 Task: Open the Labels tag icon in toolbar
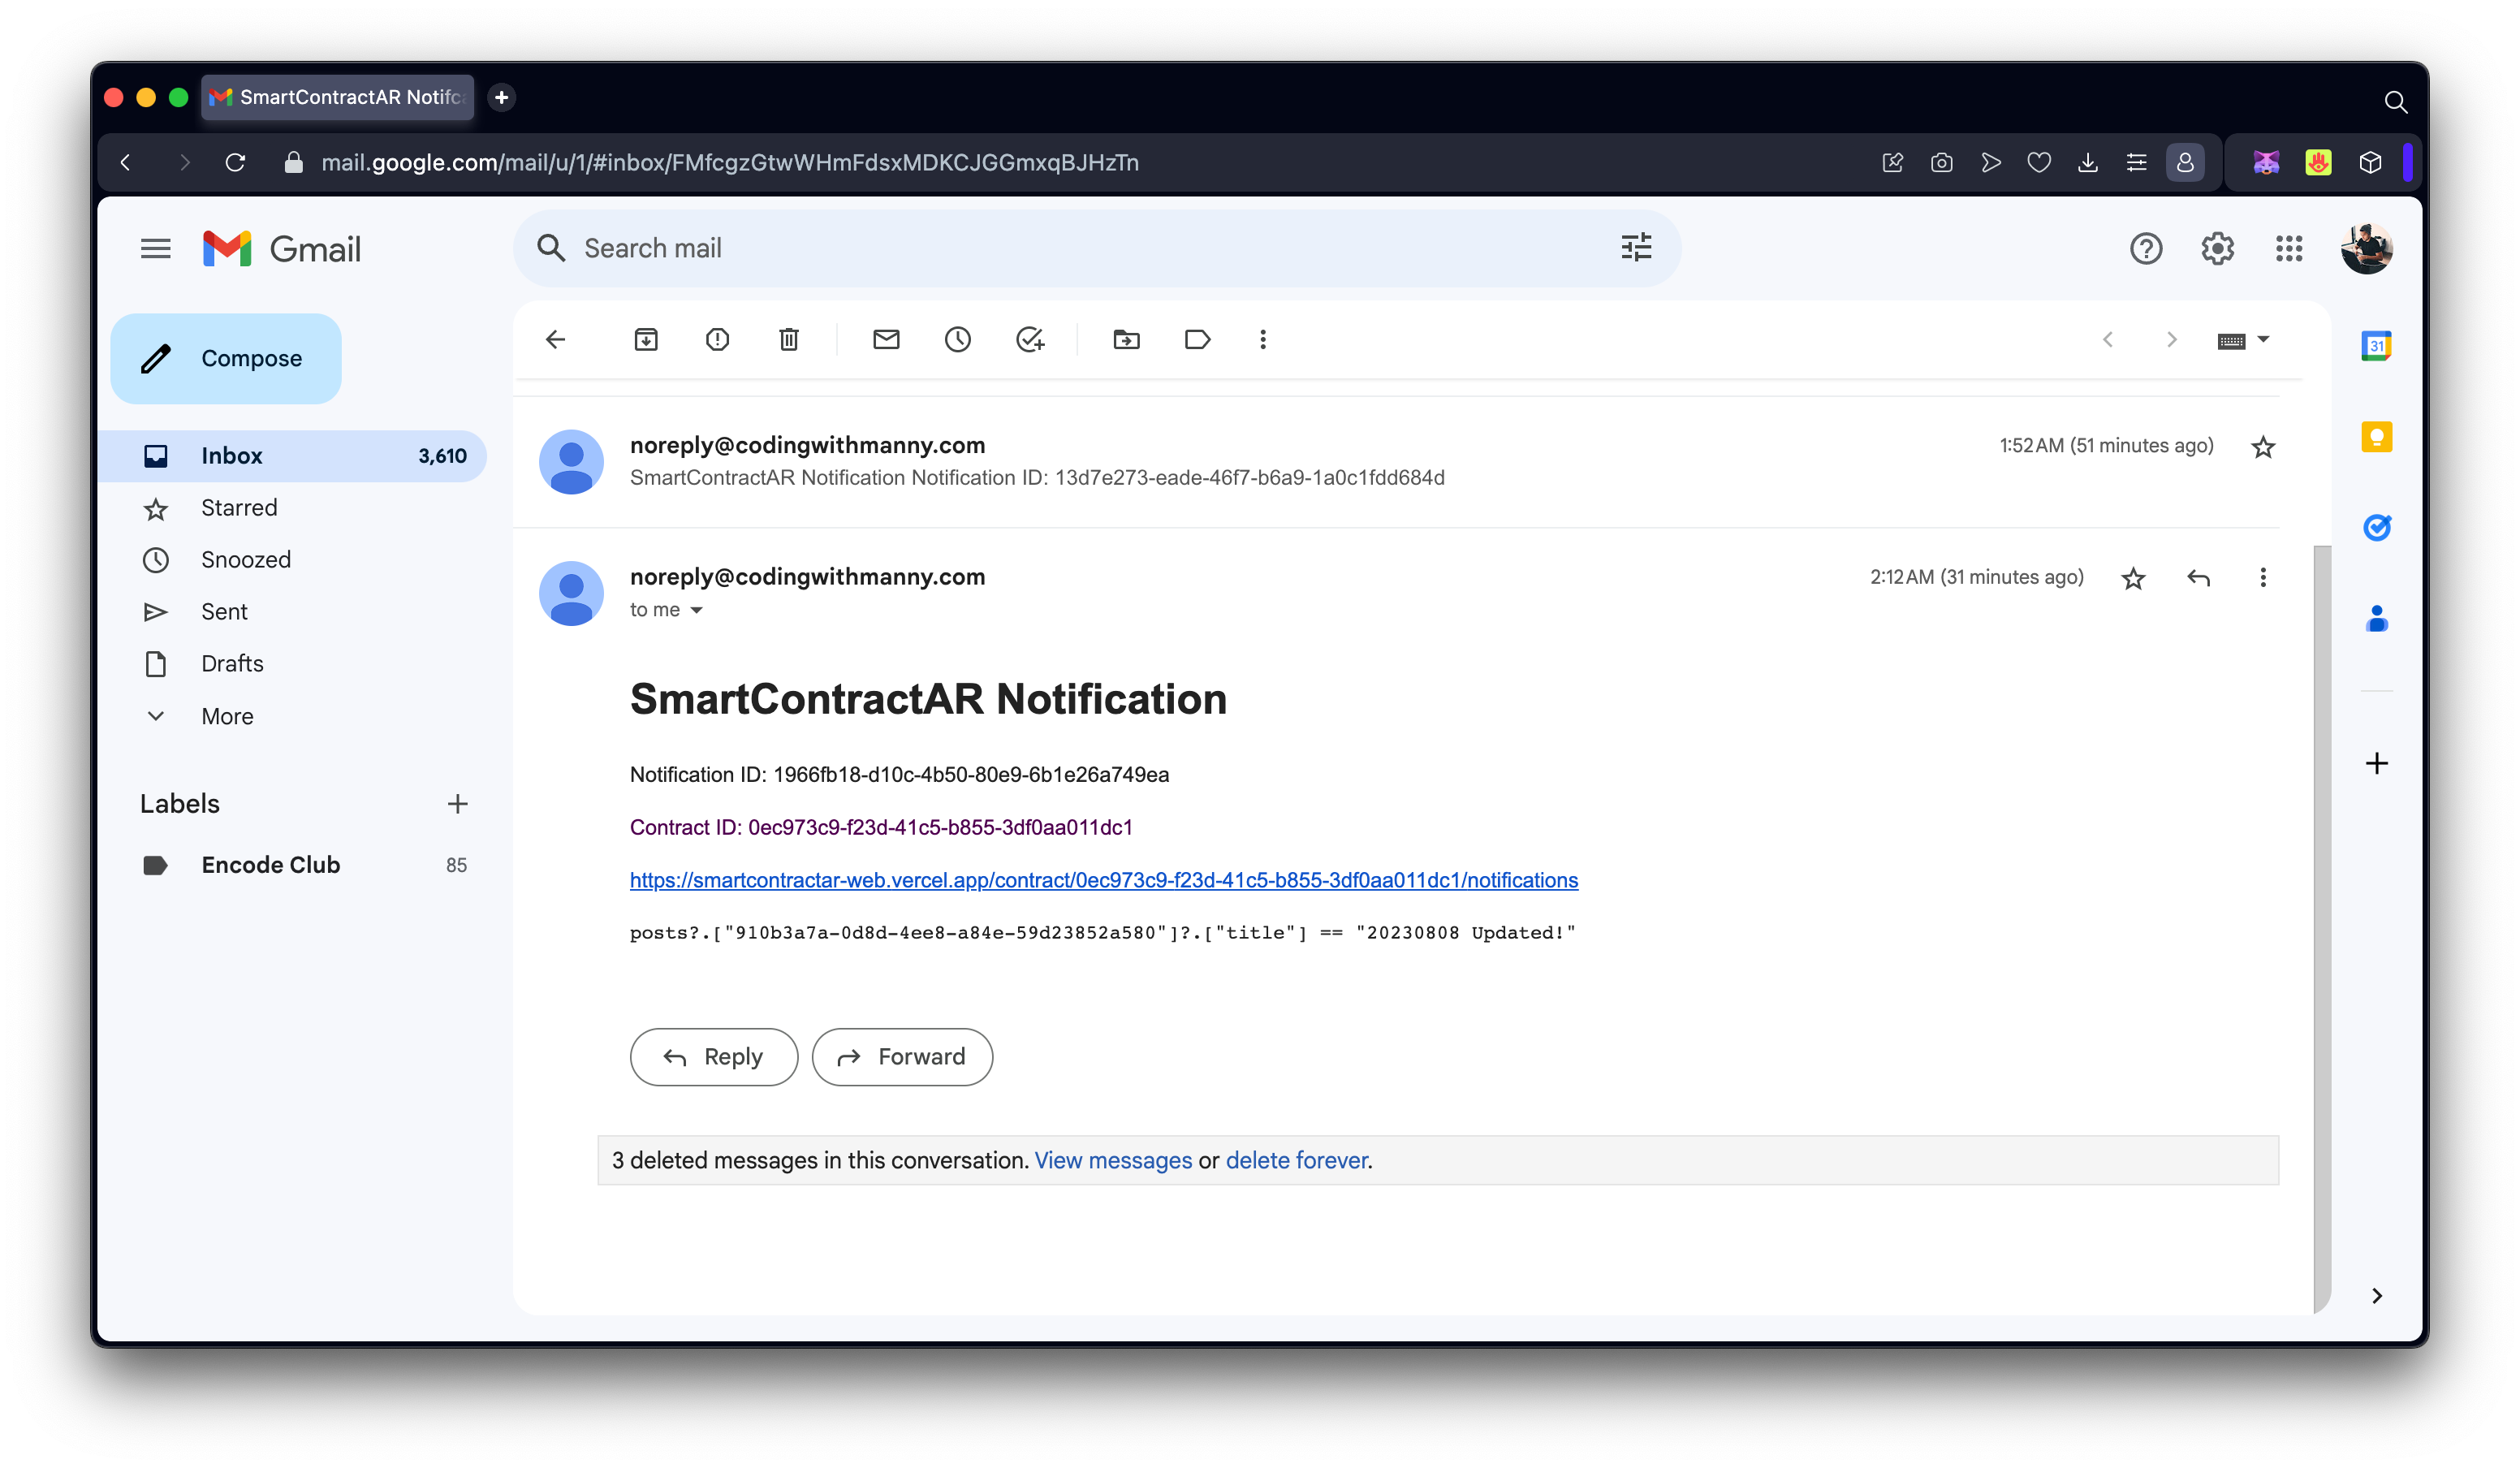point(1197,340)
